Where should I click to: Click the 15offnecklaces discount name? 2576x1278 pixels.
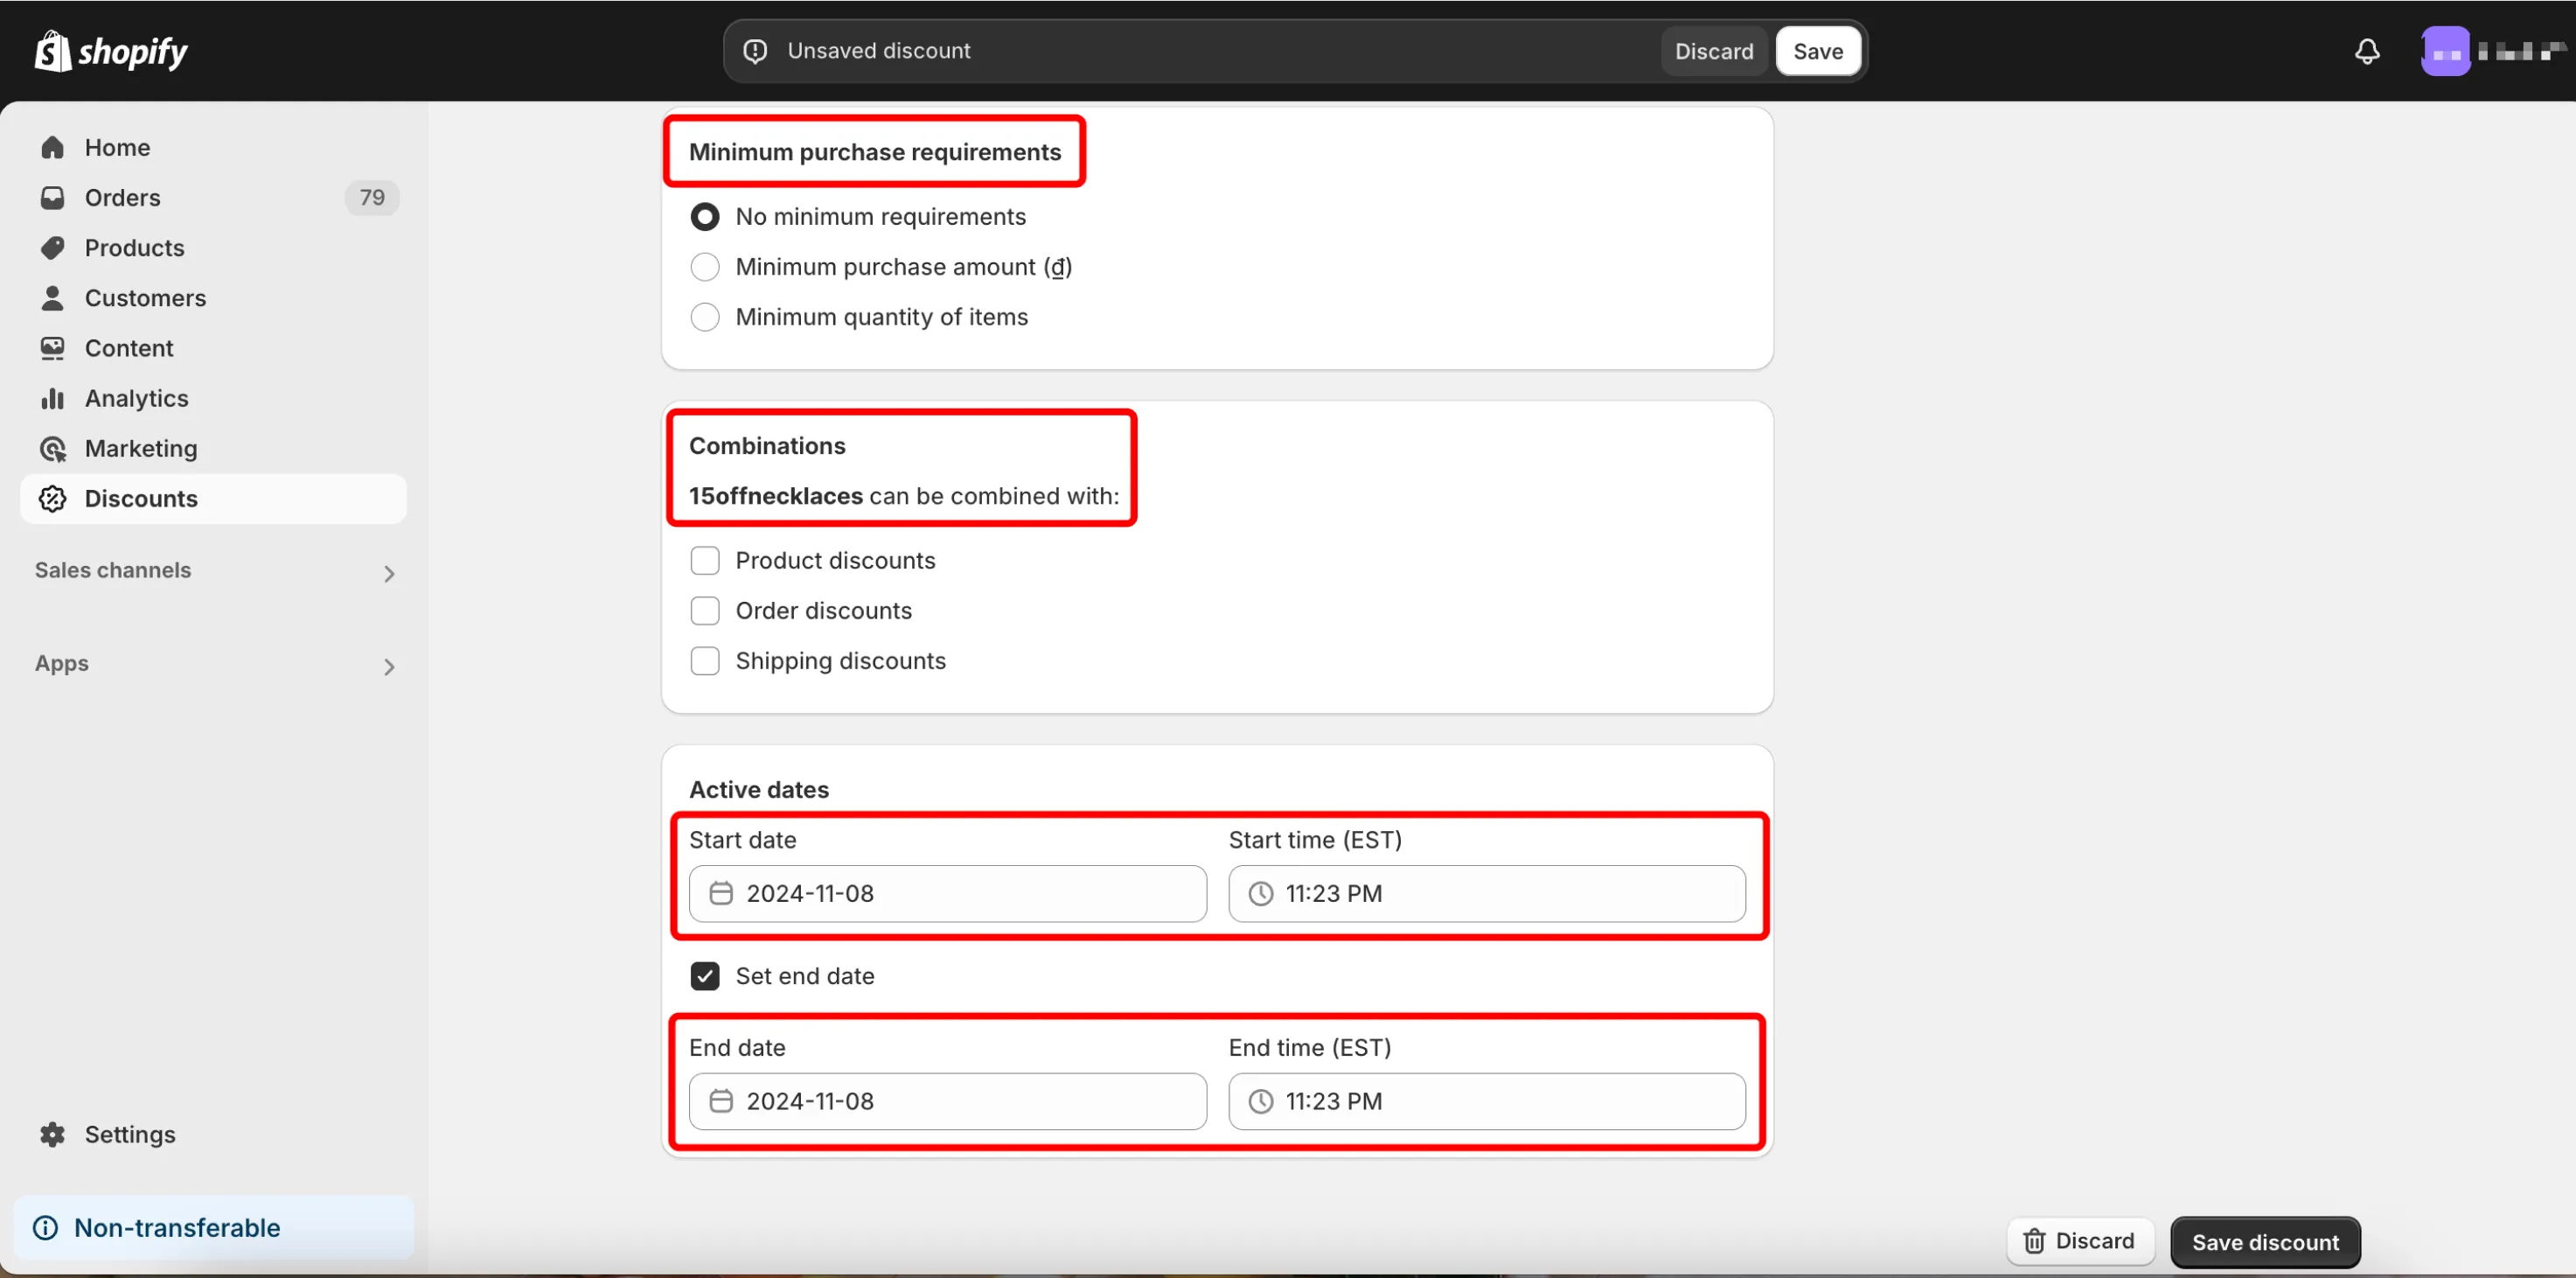[x=776, y=496]
